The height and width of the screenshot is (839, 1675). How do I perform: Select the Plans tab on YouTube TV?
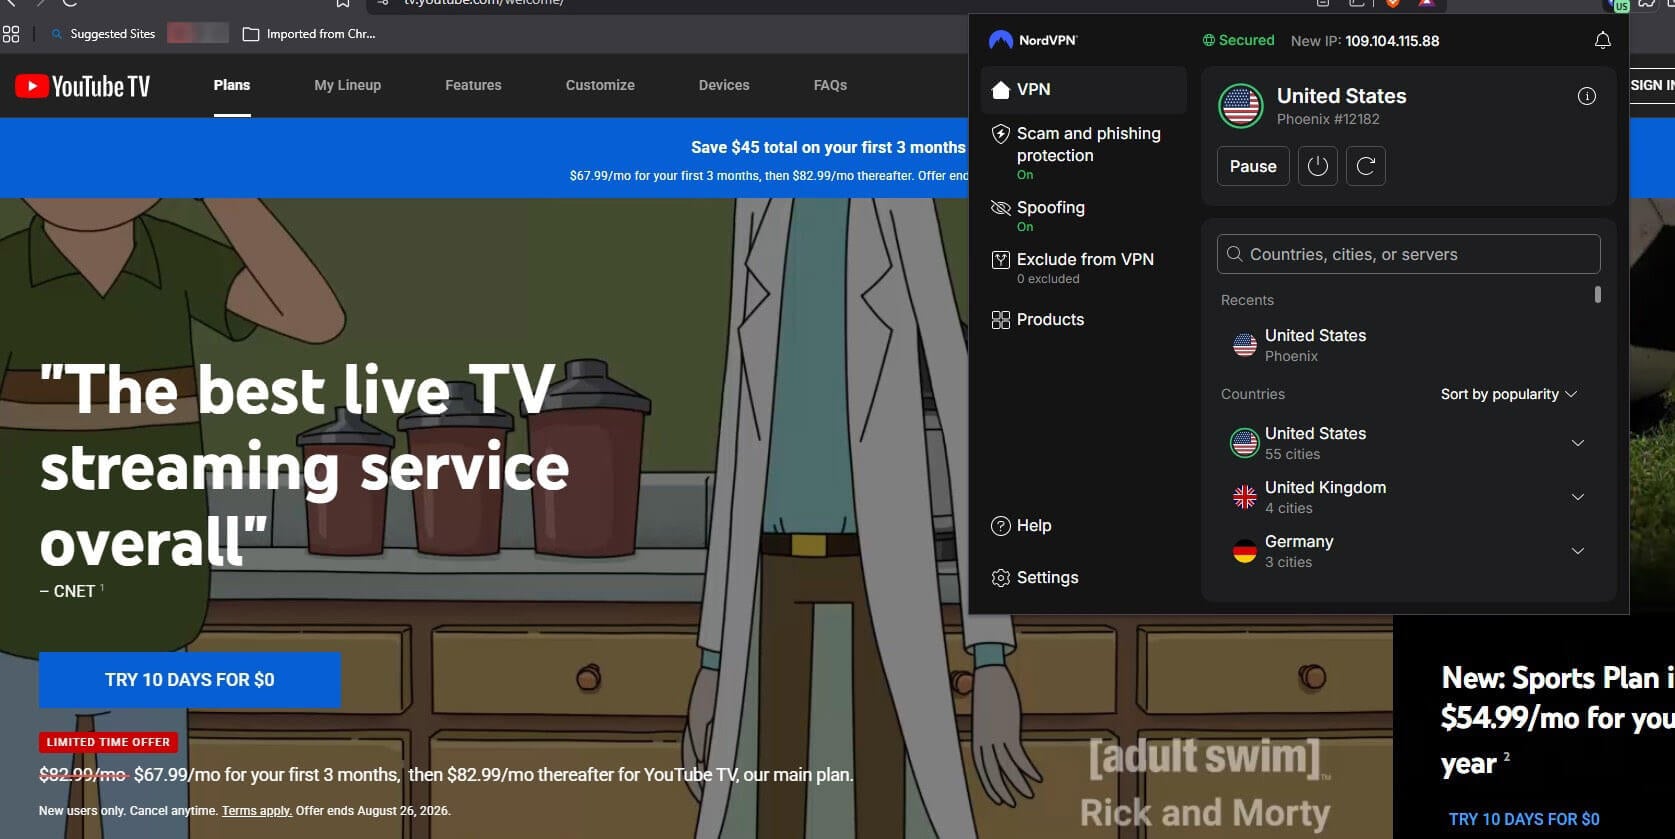point(231,86)
